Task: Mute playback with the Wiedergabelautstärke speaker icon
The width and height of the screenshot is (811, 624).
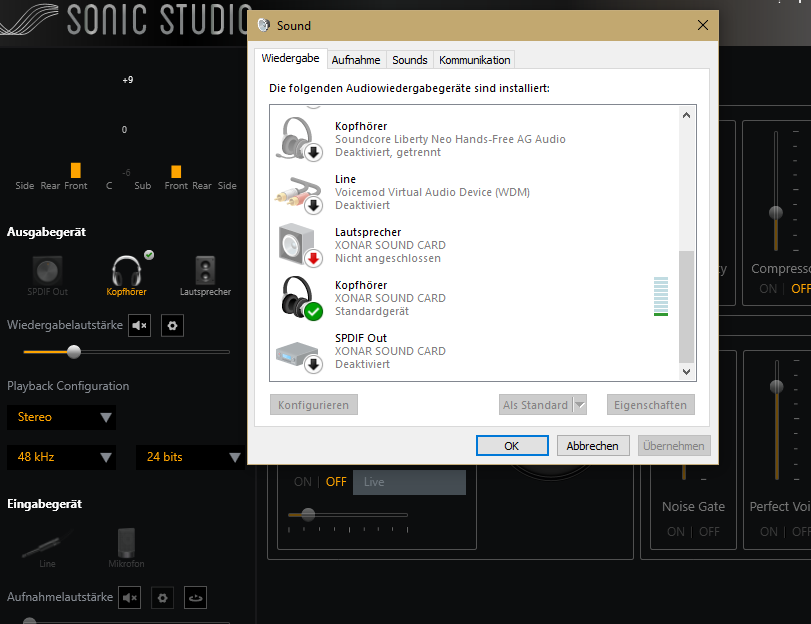Action: 140,325
